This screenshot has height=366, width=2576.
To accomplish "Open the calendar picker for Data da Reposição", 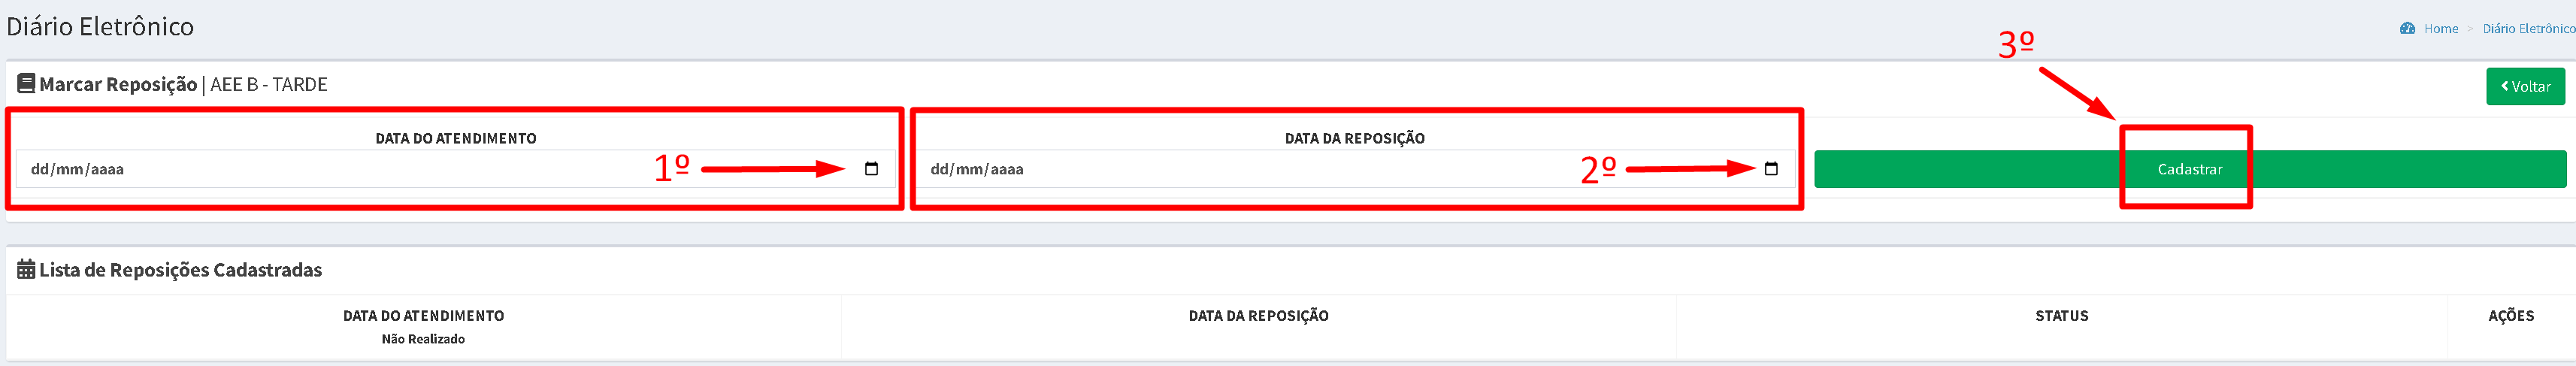I will pyautogui.click(x=1771, y=169).
